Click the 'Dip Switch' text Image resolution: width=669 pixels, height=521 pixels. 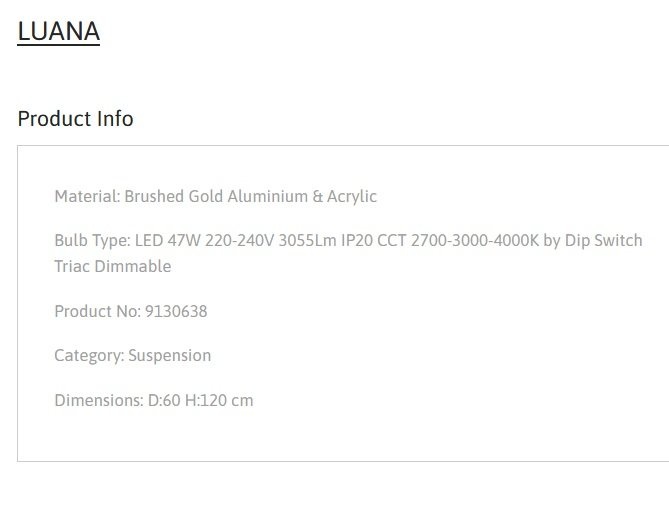coord(604,241)
